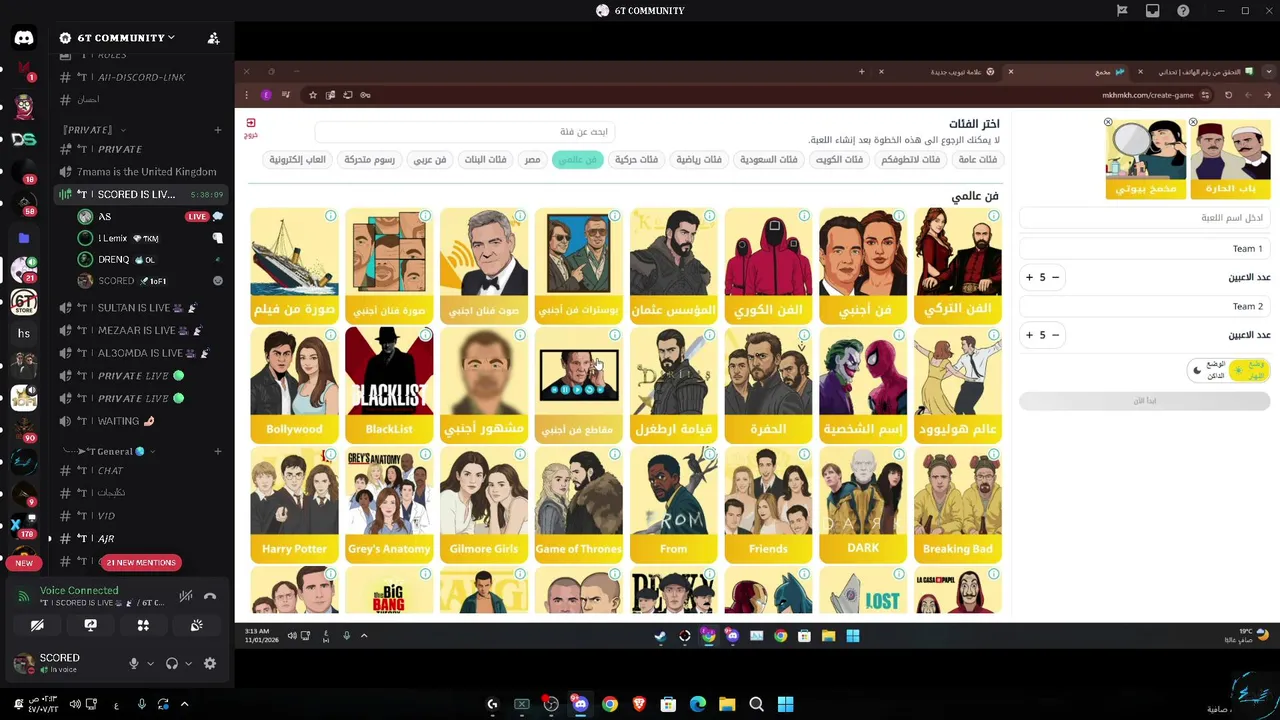Viewport: 1280px width, 720px height.
Task: Remove مخمخ بيوتي selected category
Action: click(x=1108, y=122)
